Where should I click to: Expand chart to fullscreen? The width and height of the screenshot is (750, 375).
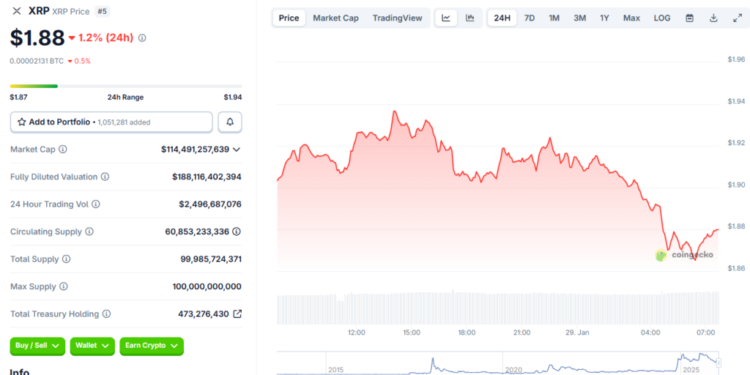(737, 18)
